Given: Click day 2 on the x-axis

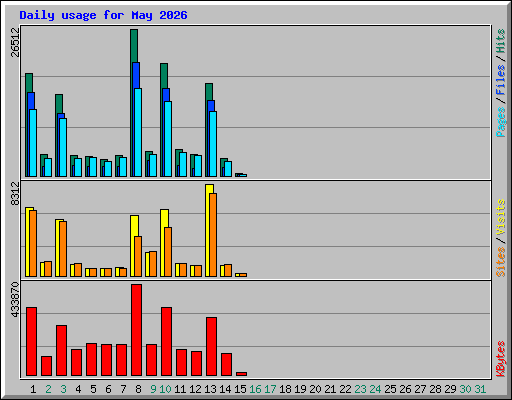Looking at the screenshot, I should pyautogui.click(x=48, y=389).
